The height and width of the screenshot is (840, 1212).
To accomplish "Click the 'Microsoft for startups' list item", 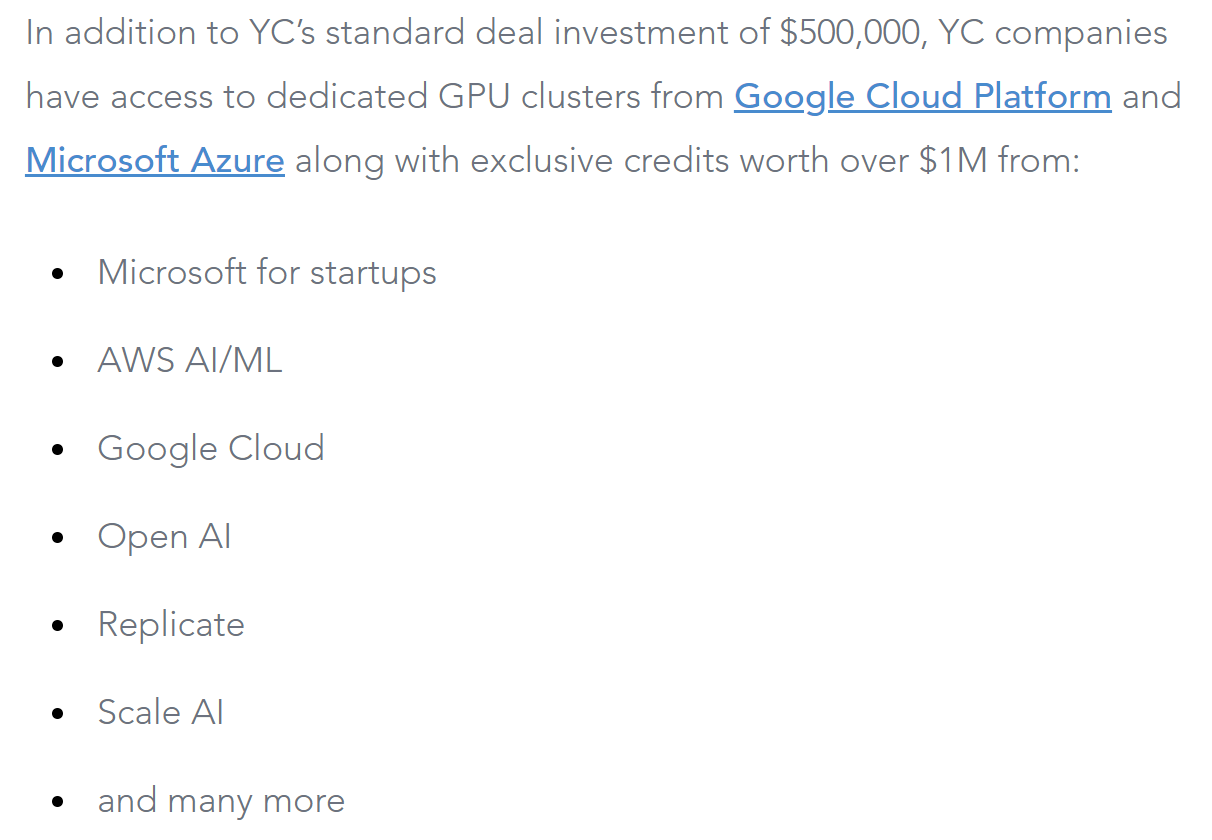I will coord(267,273).
